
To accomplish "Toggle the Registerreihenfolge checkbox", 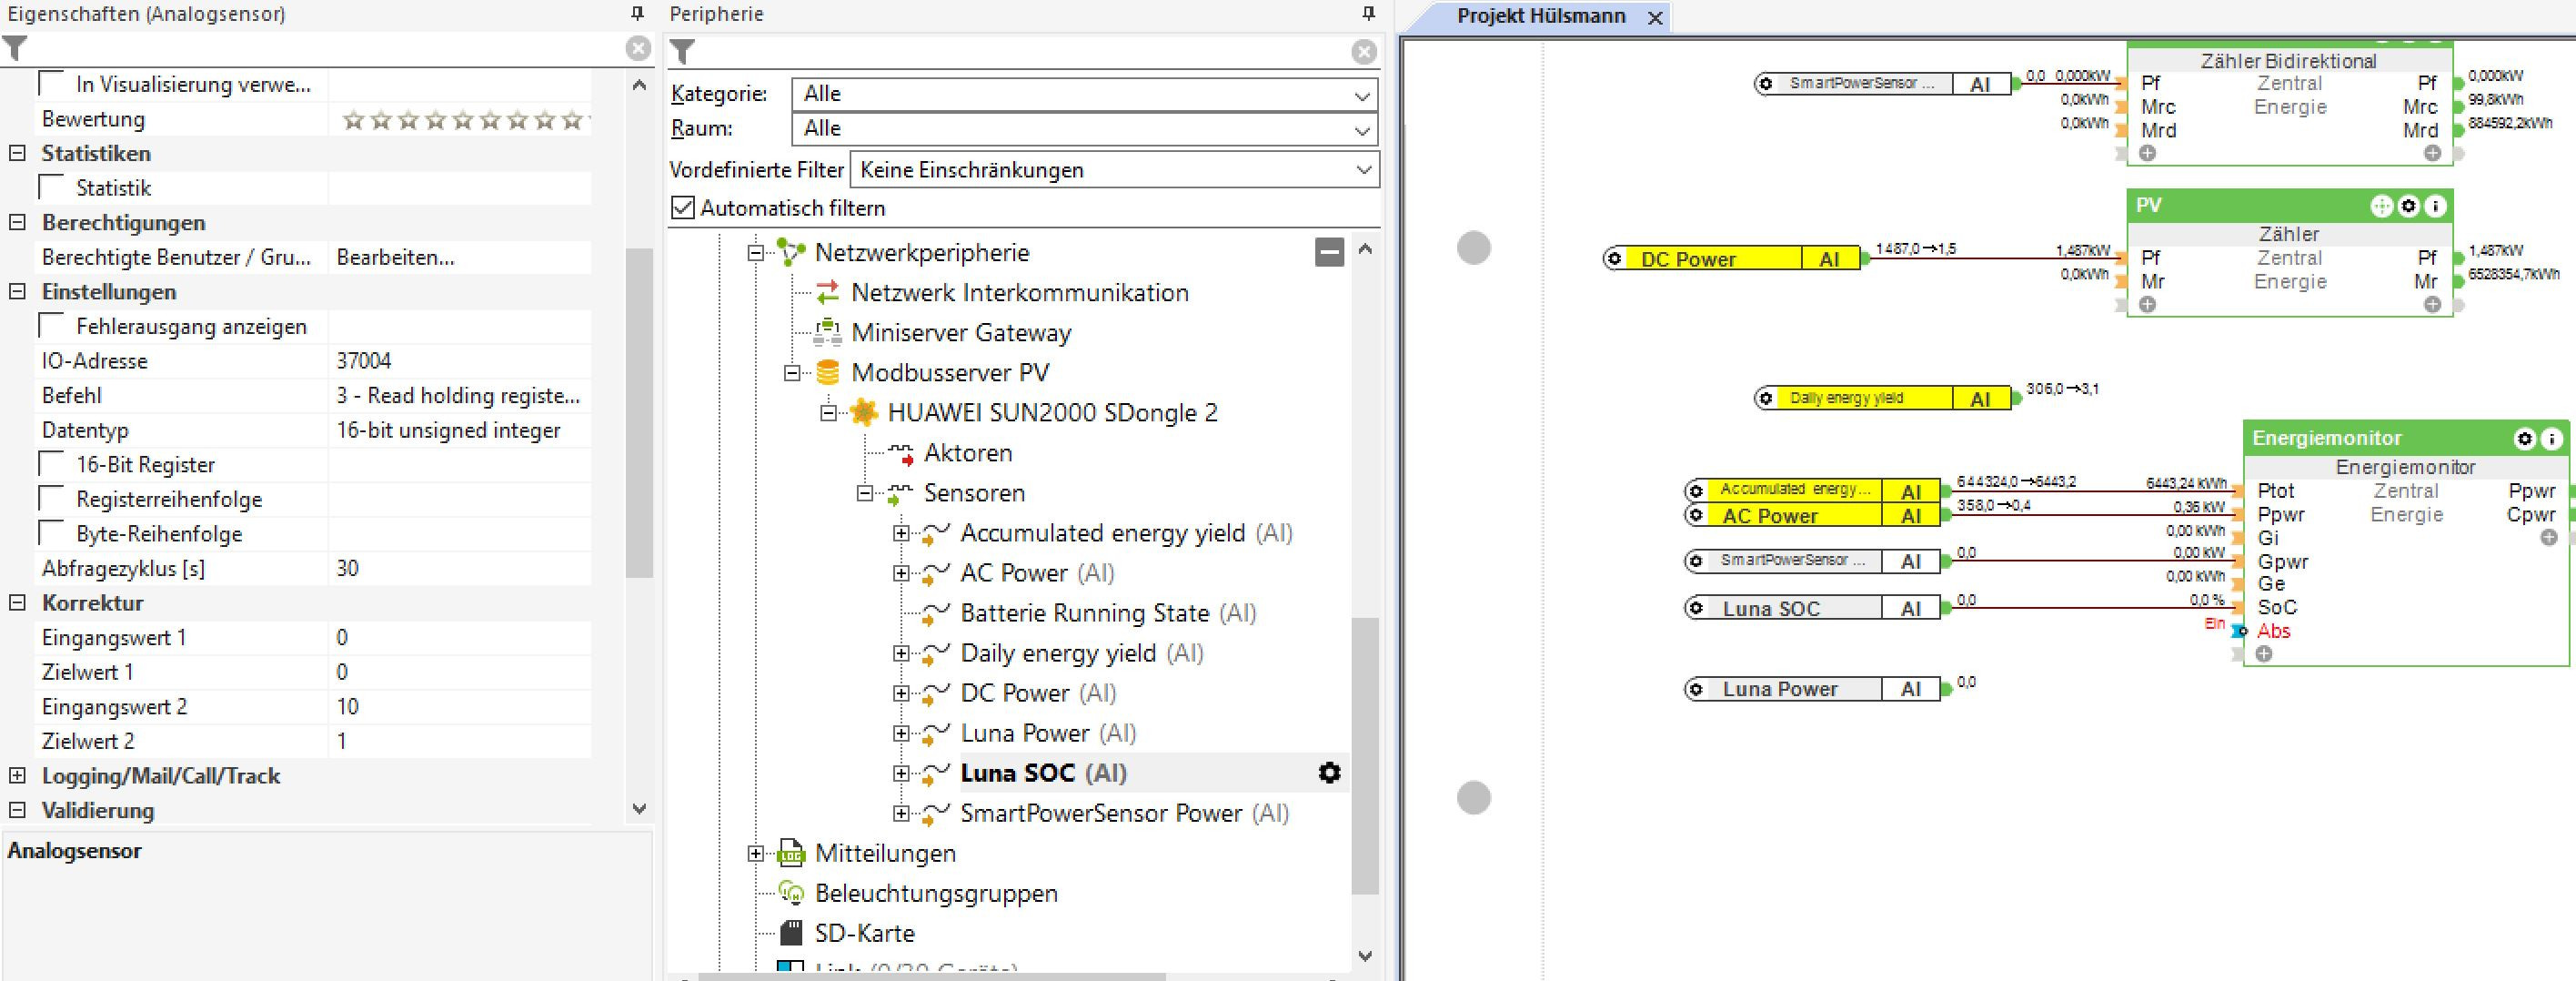I will 51,498.
